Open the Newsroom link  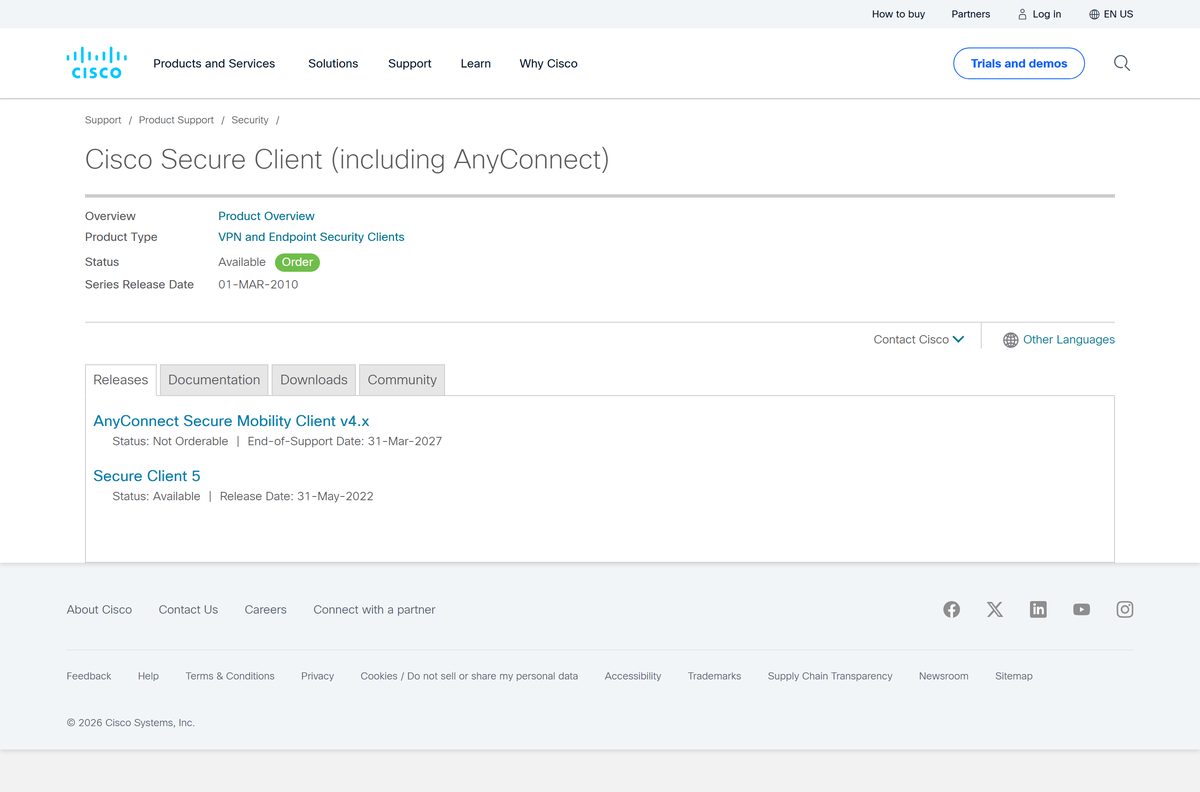coord(944,676)
